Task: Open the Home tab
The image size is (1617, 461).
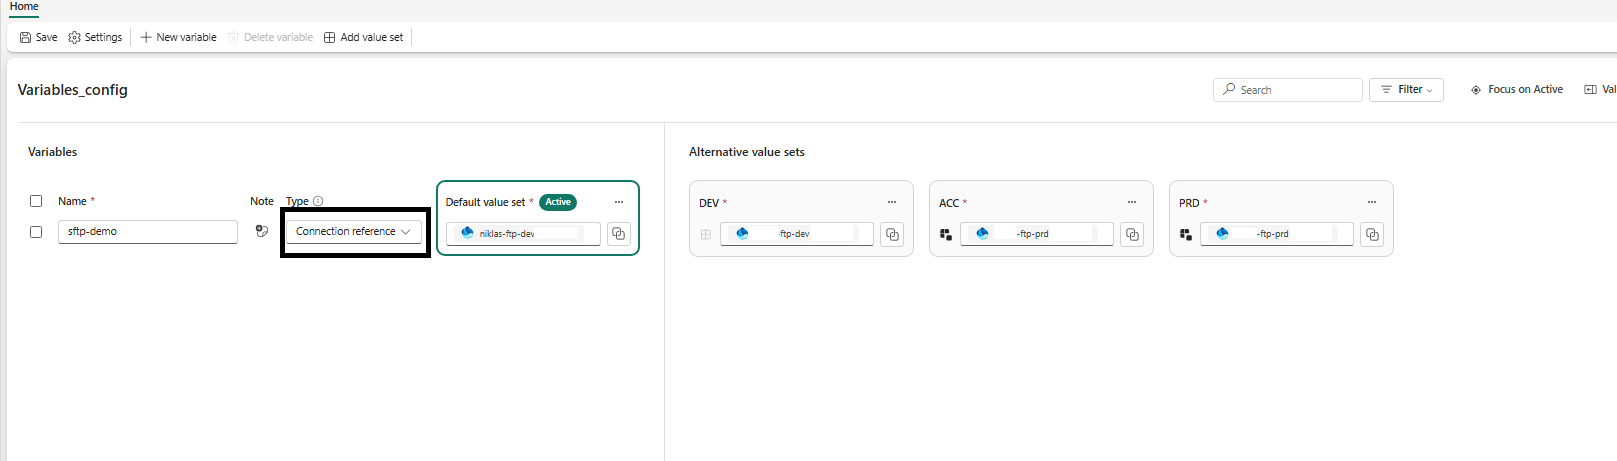Action: point(24,6)
